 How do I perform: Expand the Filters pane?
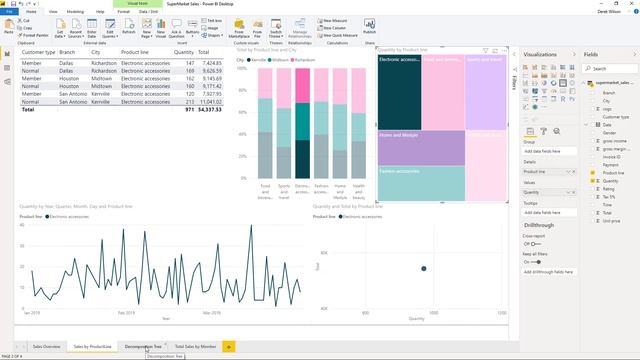[514, 54]
